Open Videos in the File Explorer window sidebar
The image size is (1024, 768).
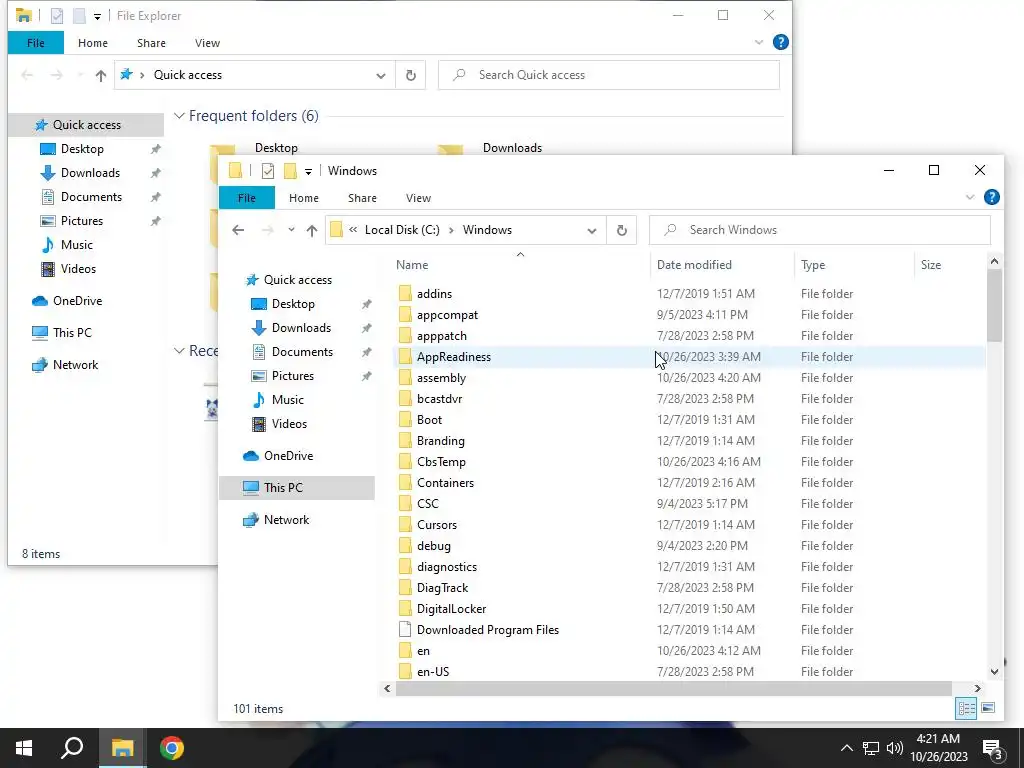click(78, 269)
